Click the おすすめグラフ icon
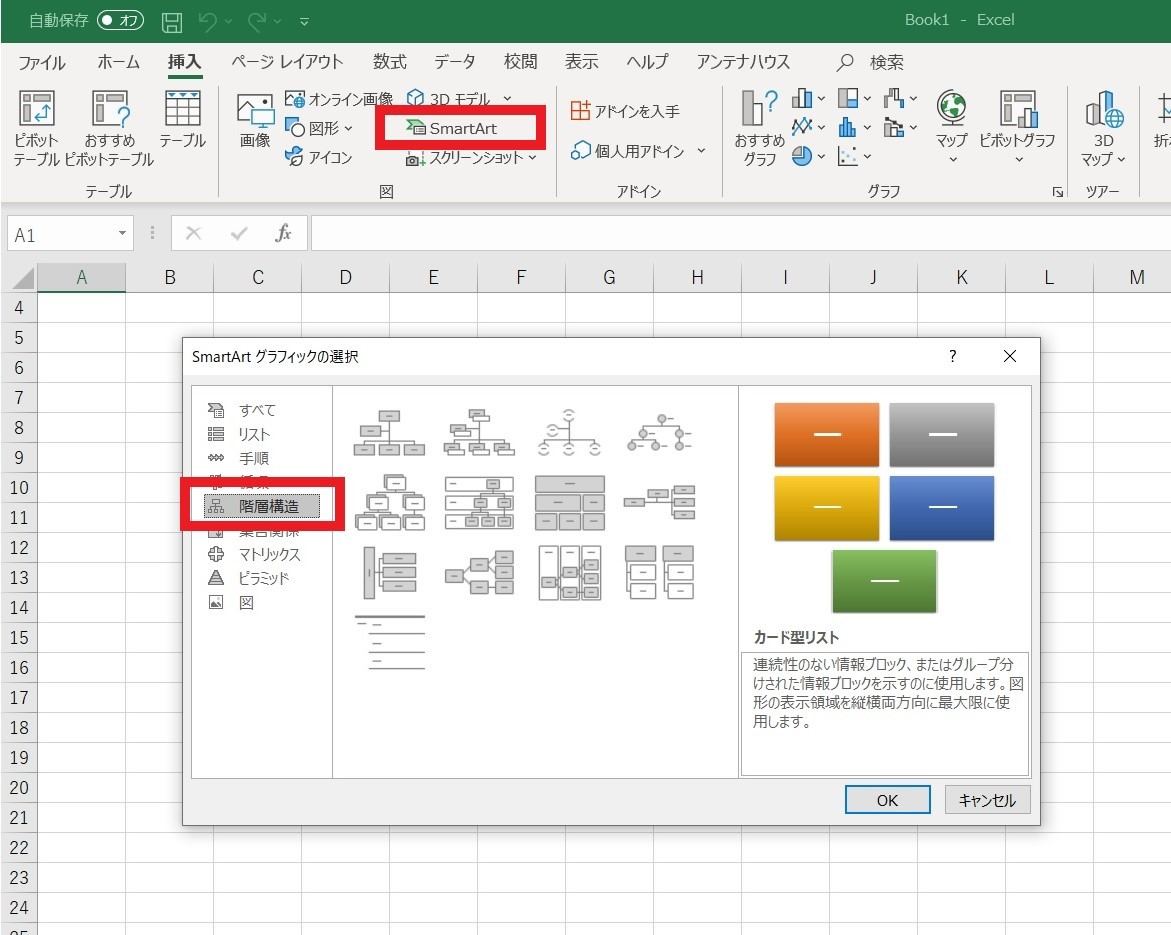 click(760, 128)
